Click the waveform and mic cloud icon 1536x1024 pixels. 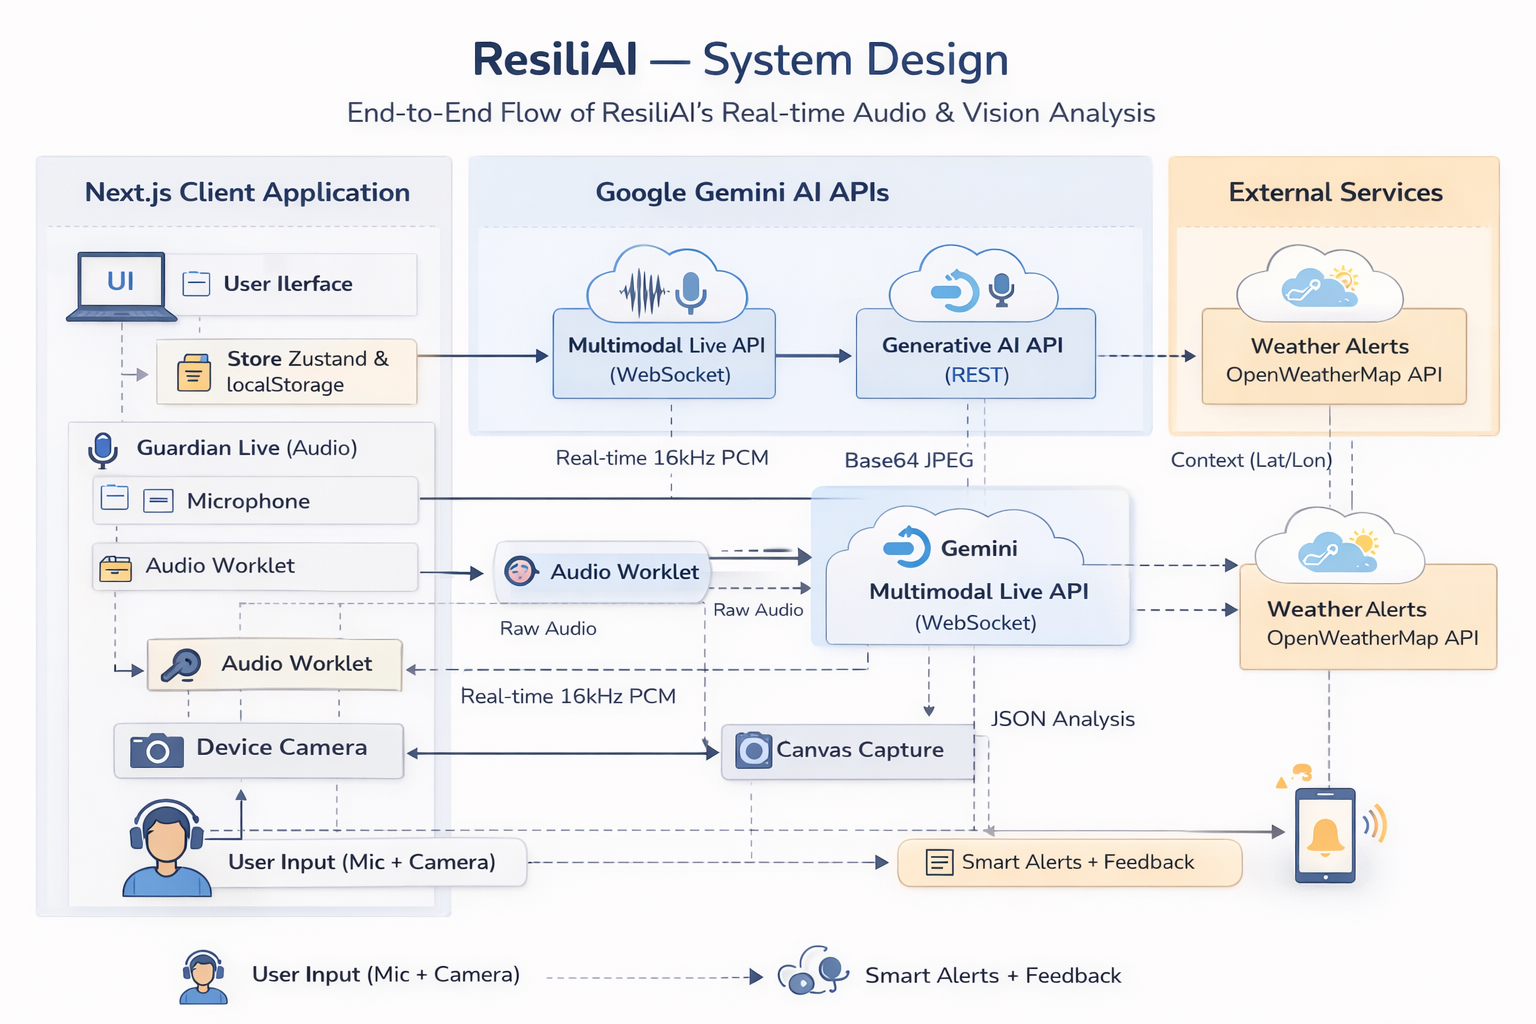tap(666, 285)
